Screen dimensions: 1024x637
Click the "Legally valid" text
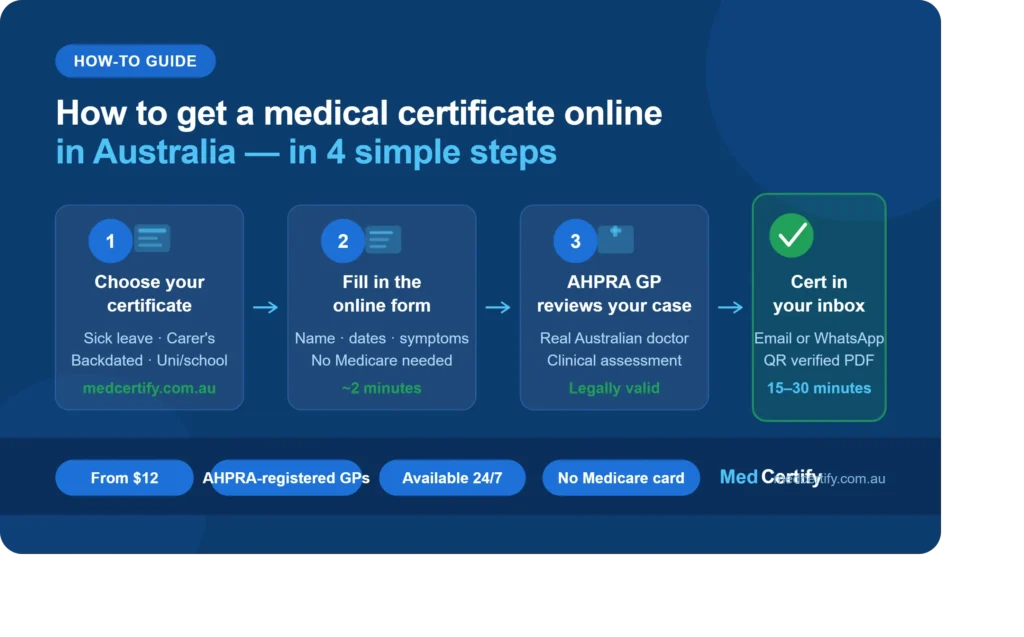click(614, 388)
